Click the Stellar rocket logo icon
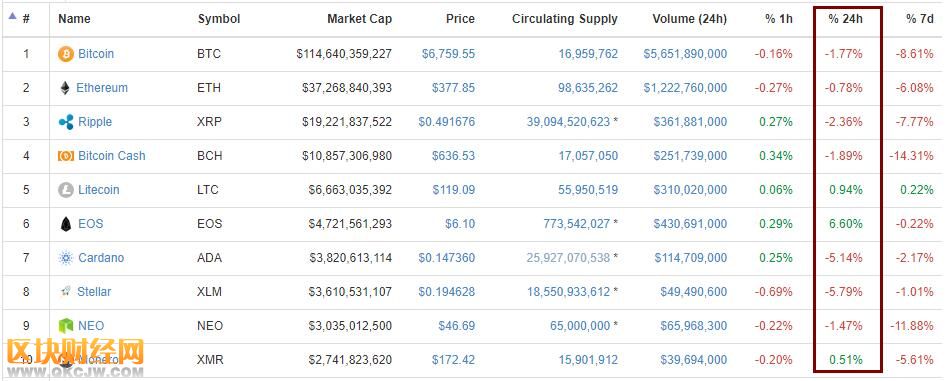This screenshot has width=948, height=381. click(65, 292)
